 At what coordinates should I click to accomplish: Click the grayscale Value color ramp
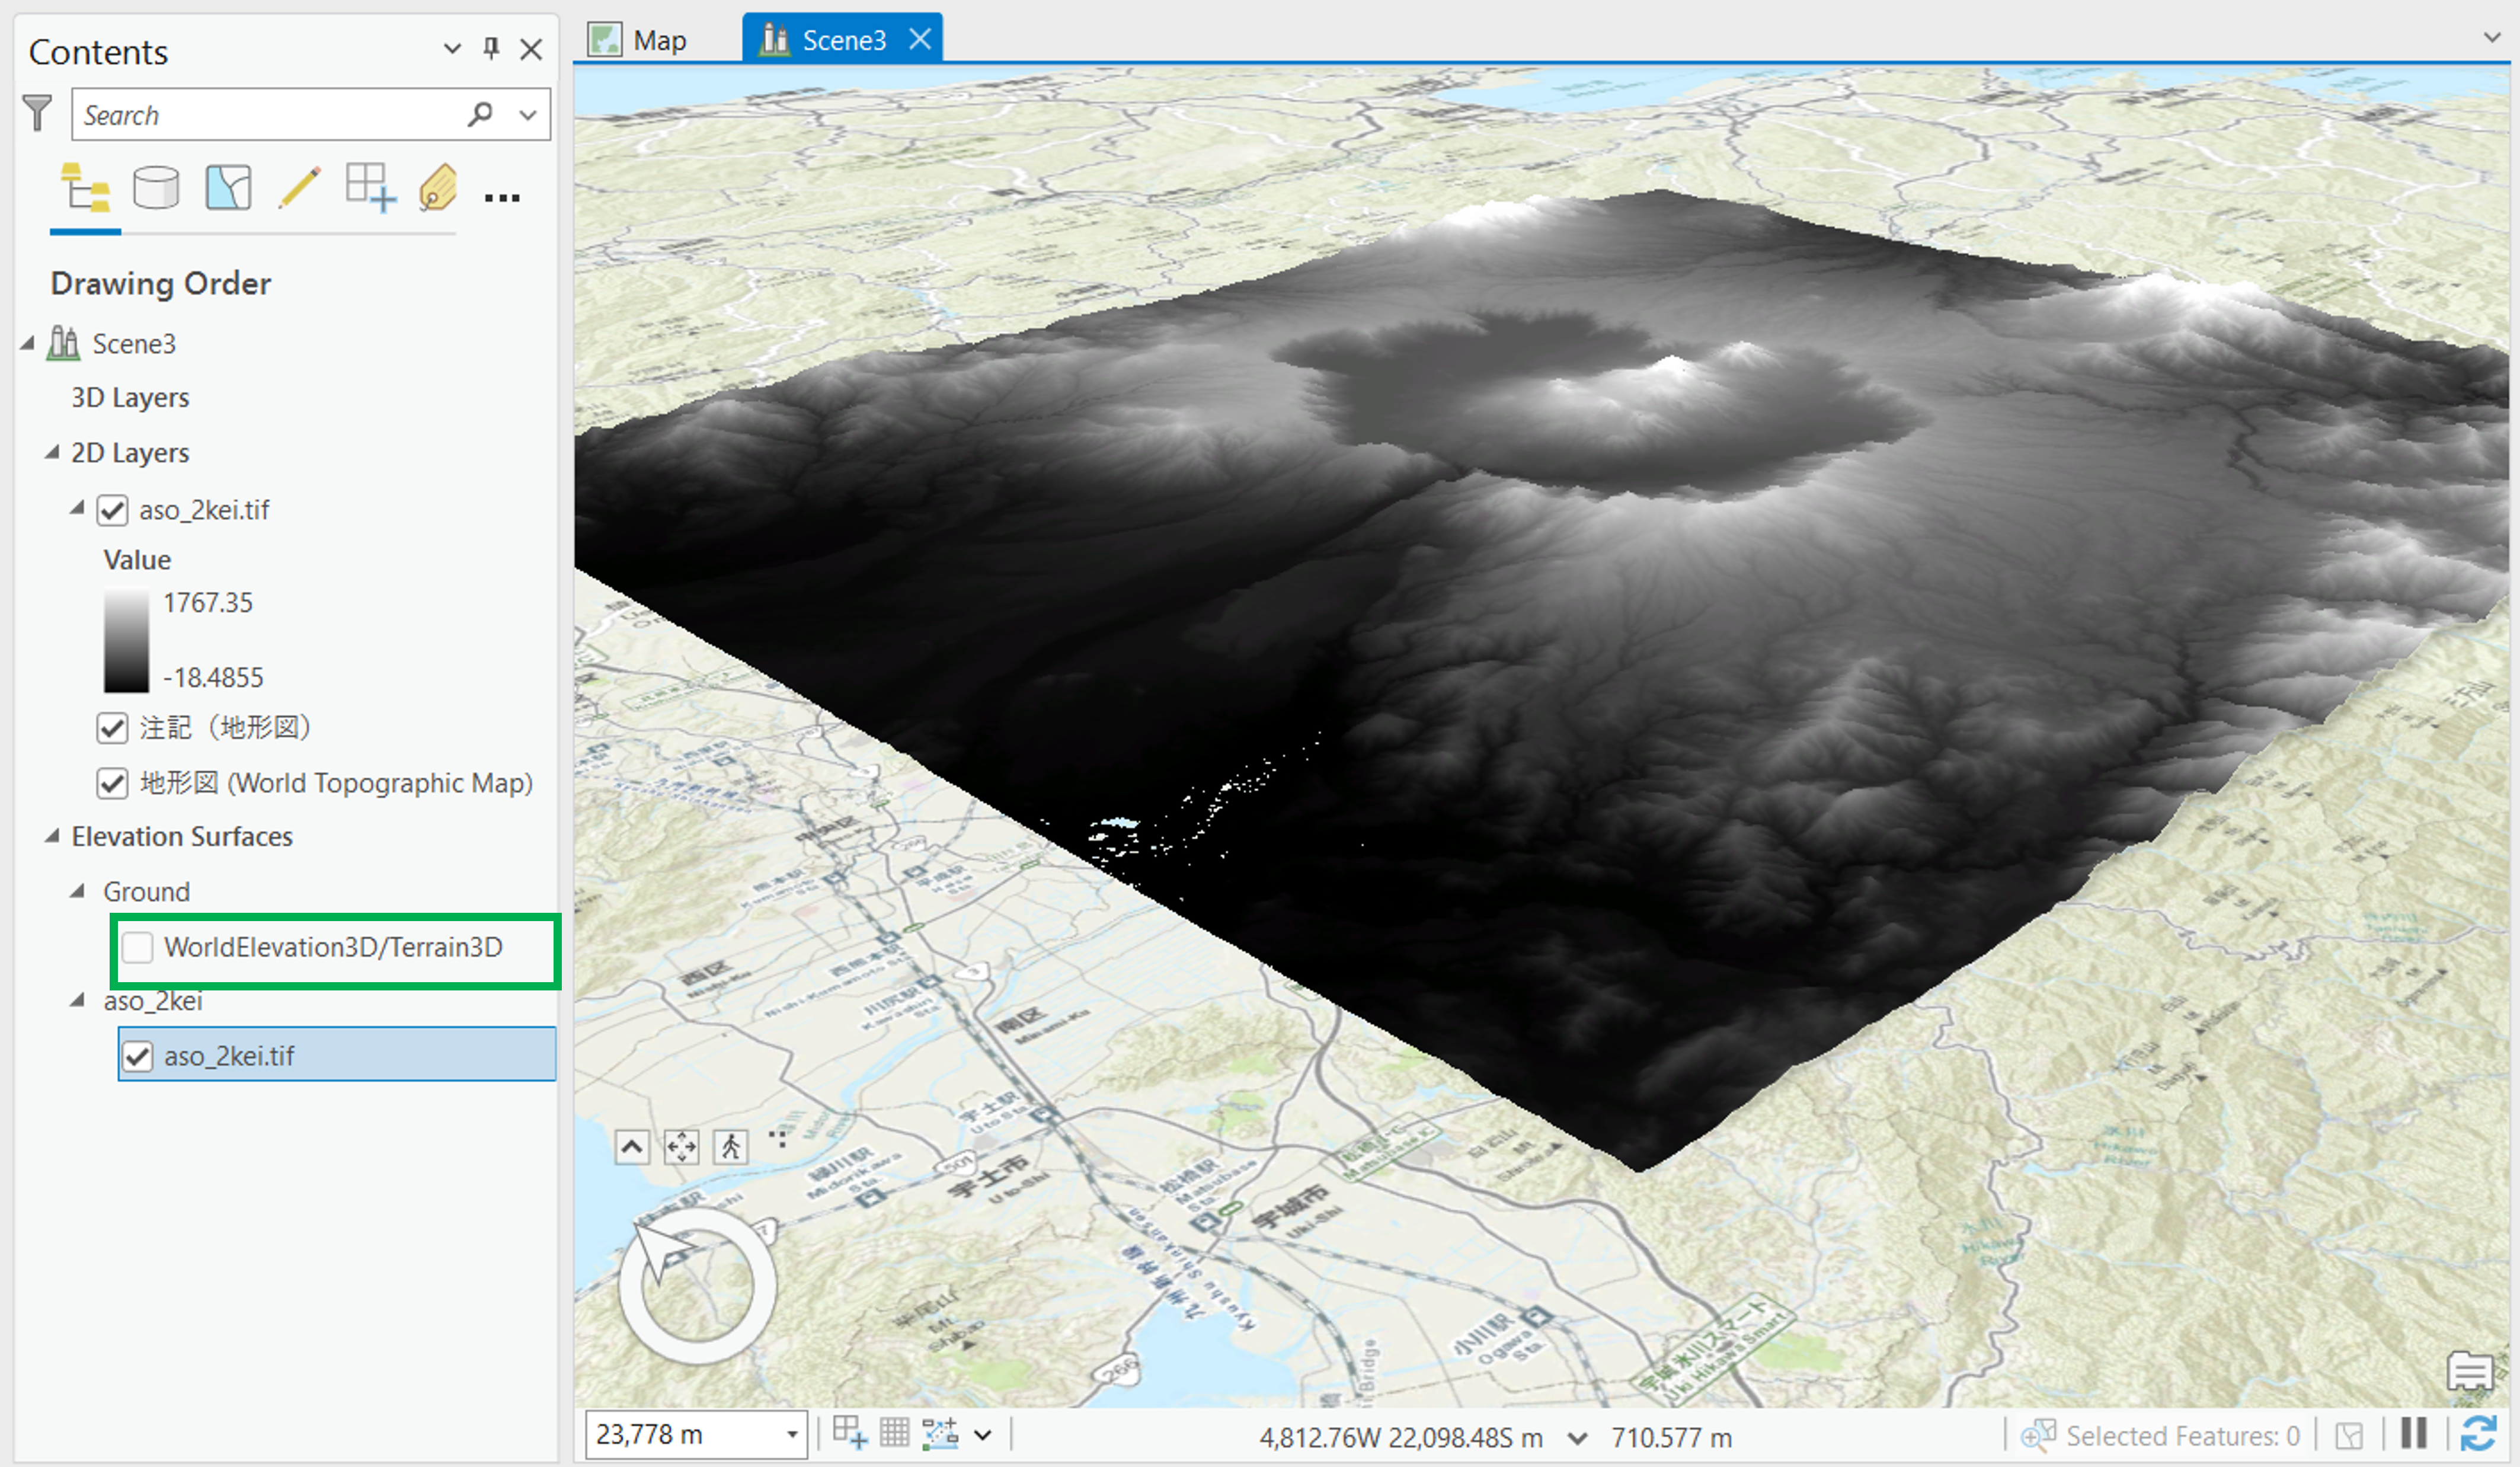tap(126, 641)
